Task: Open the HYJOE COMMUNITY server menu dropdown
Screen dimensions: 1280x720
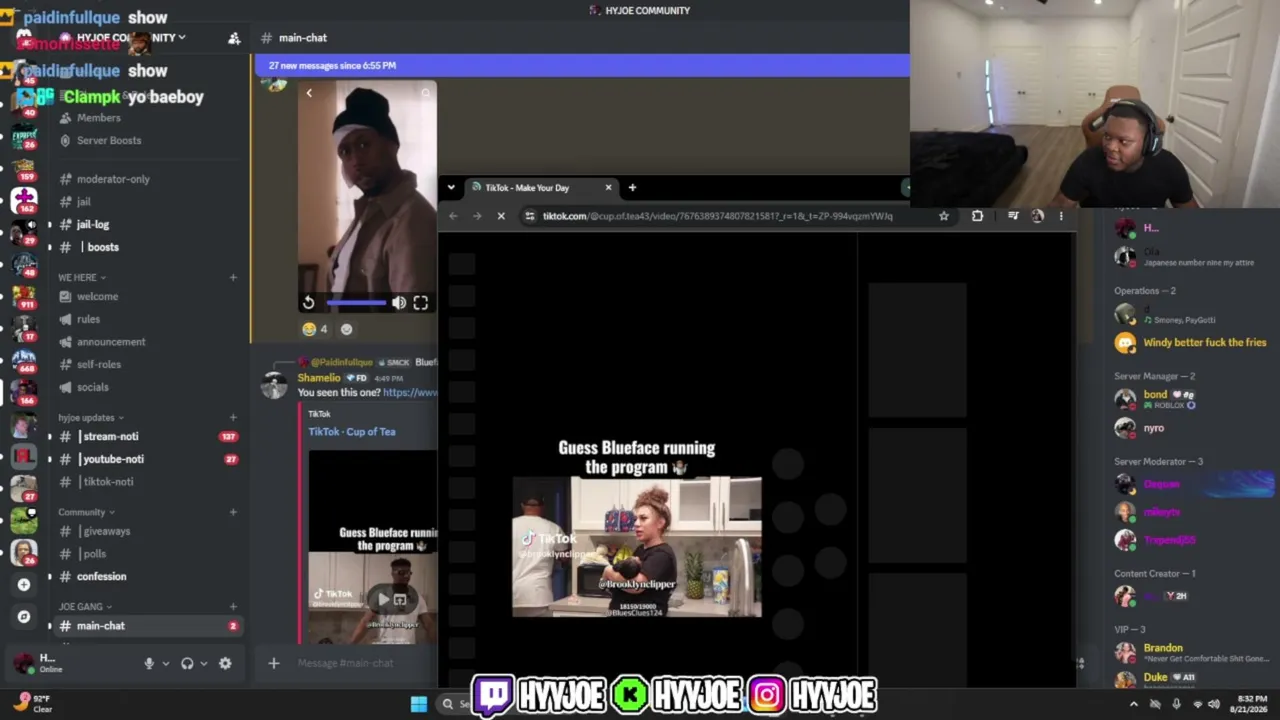Action: [181, 37]
